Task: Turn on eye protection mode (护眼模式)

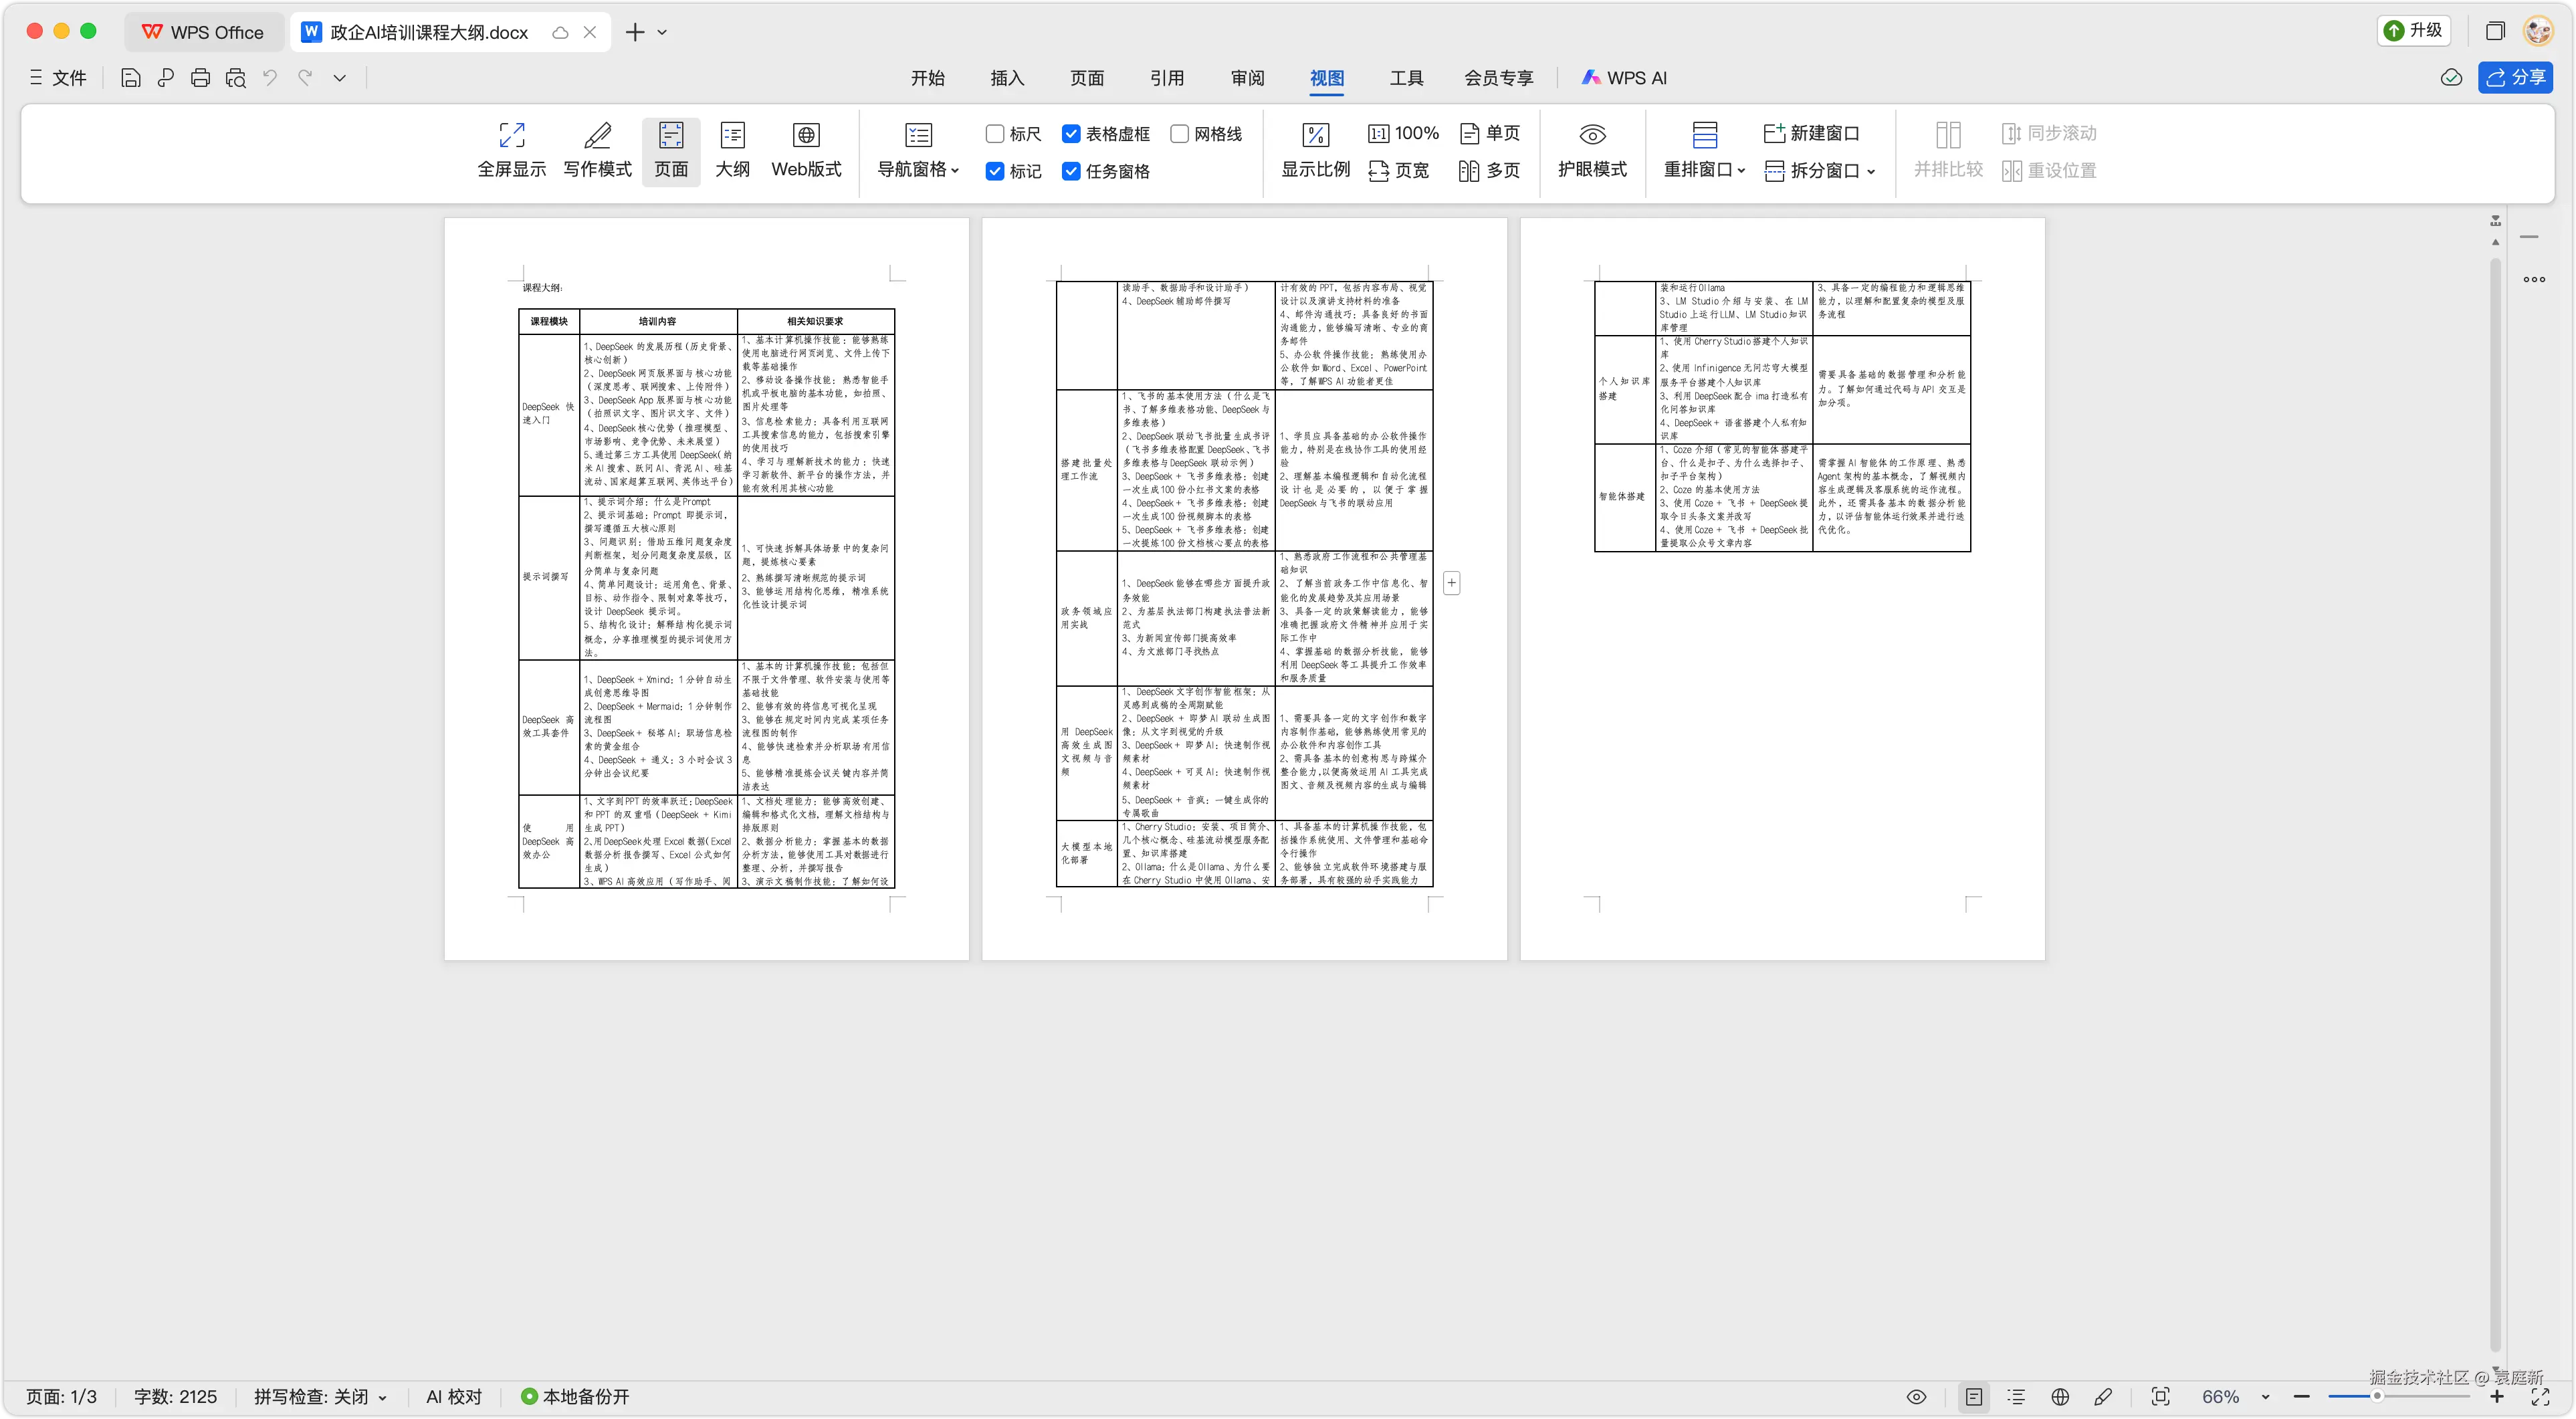Action: (1592, 150)
